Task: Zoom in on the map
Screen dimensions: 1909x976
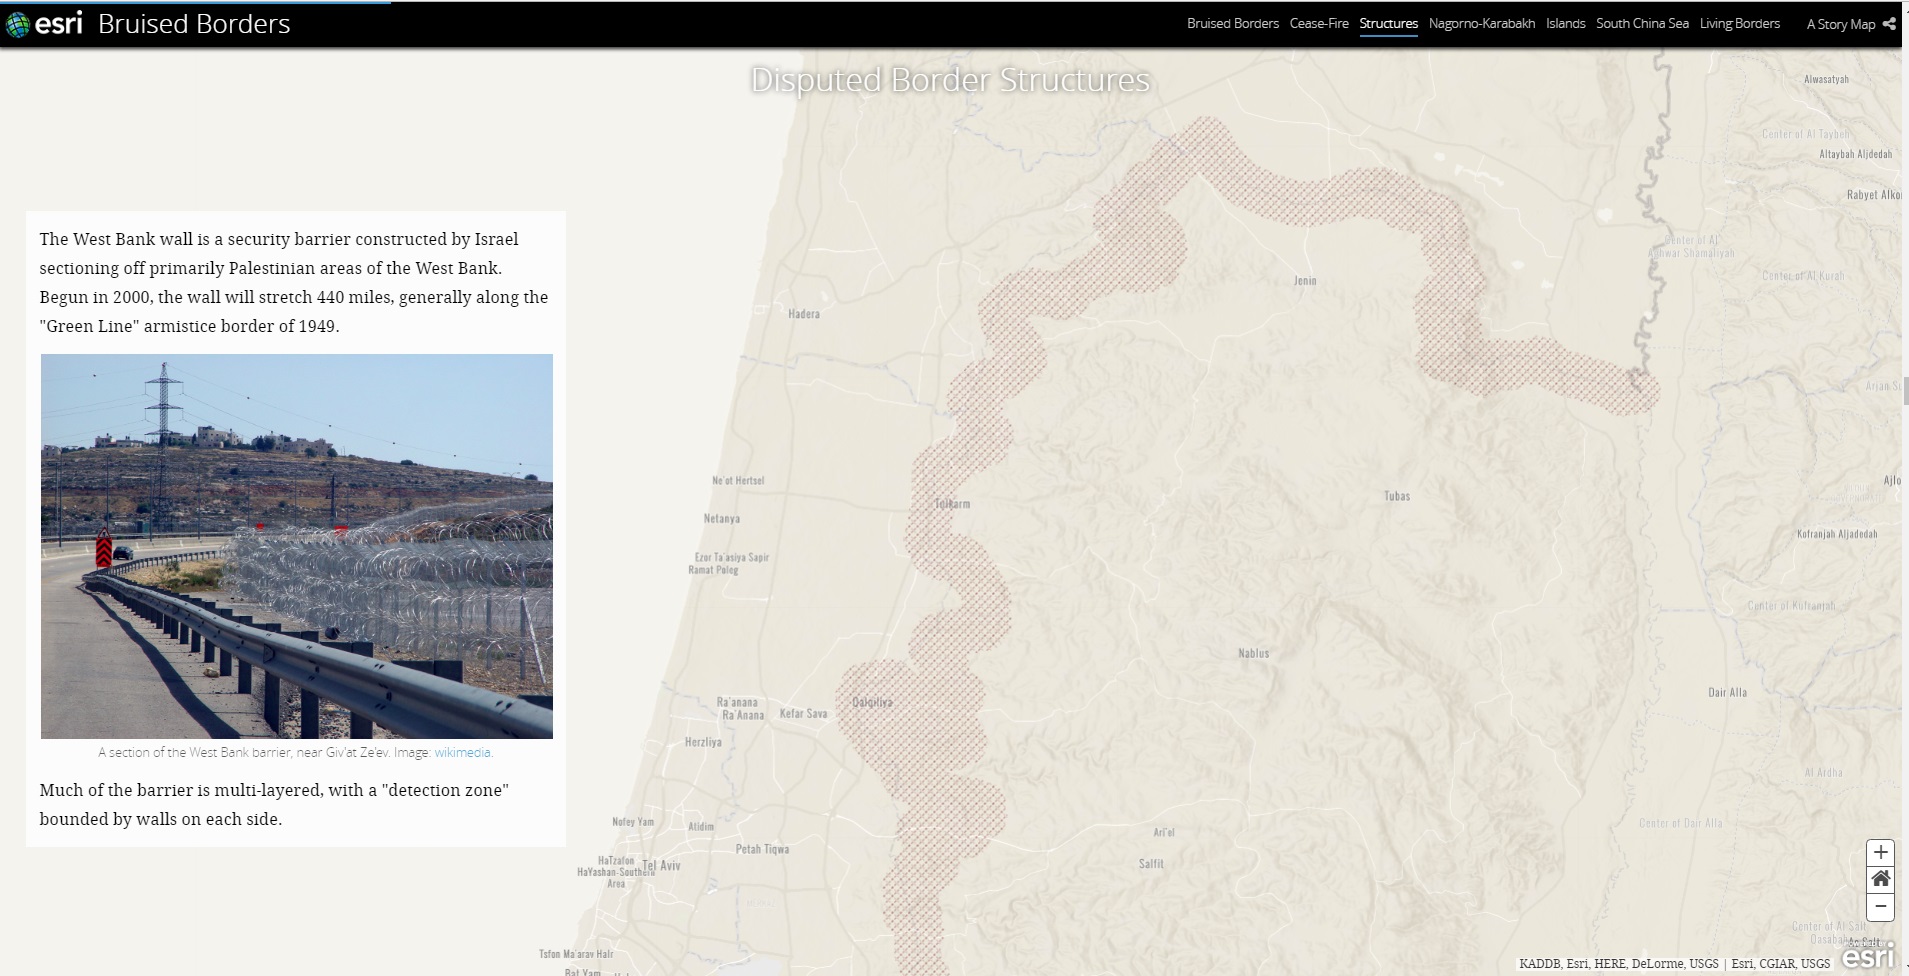Action: pos(1880,852)
